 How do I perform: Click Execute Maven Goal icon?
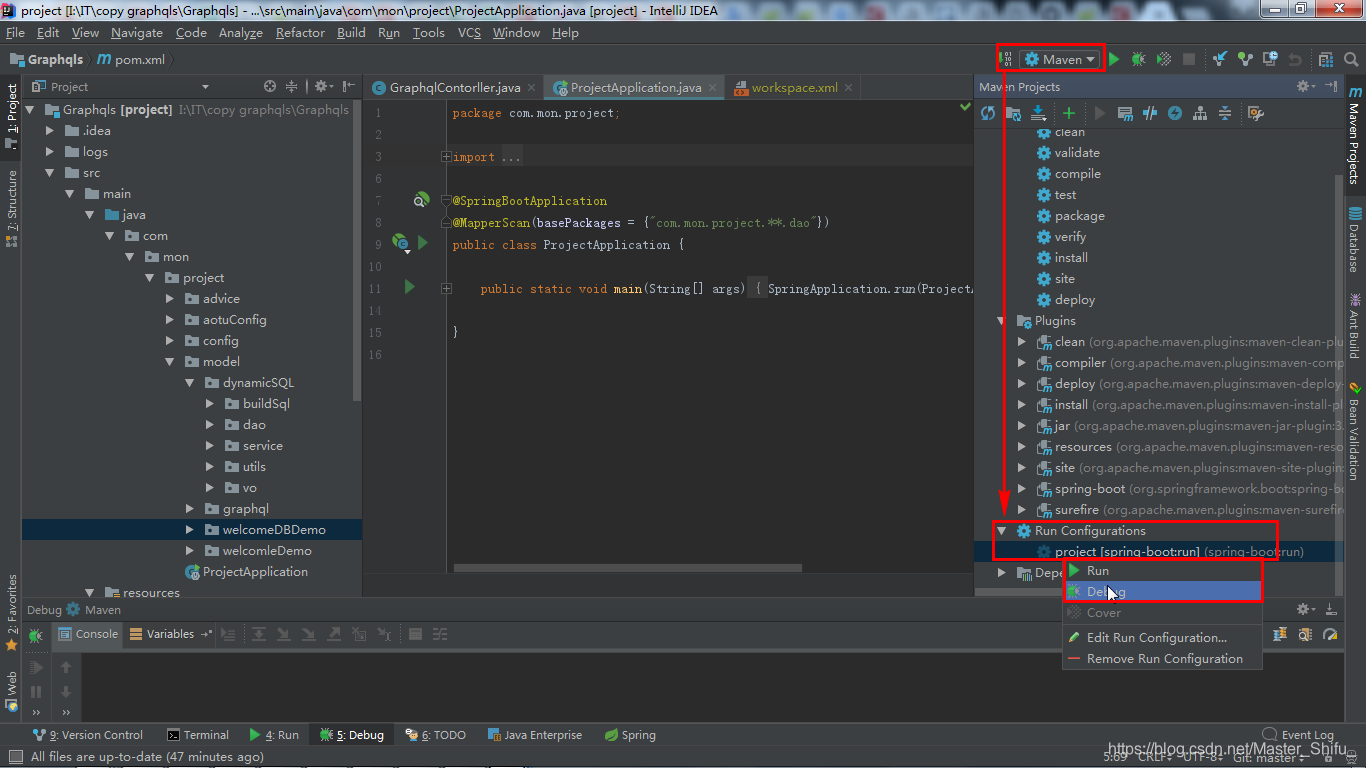1125,113
